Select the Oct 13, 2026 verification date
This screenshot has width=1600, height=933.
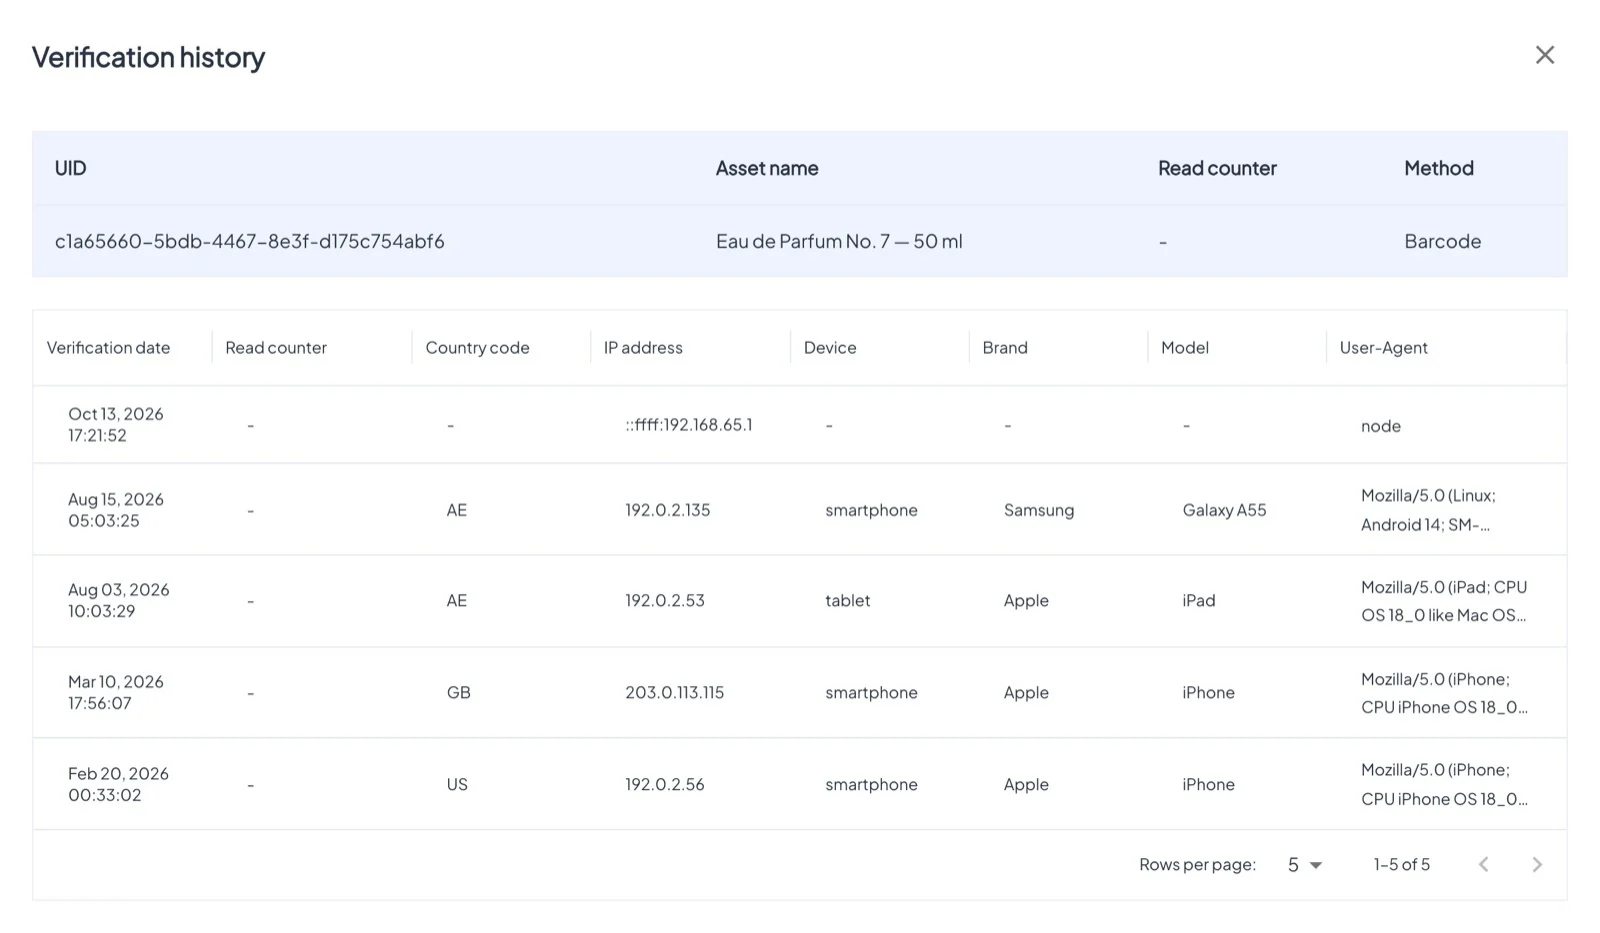115,424
